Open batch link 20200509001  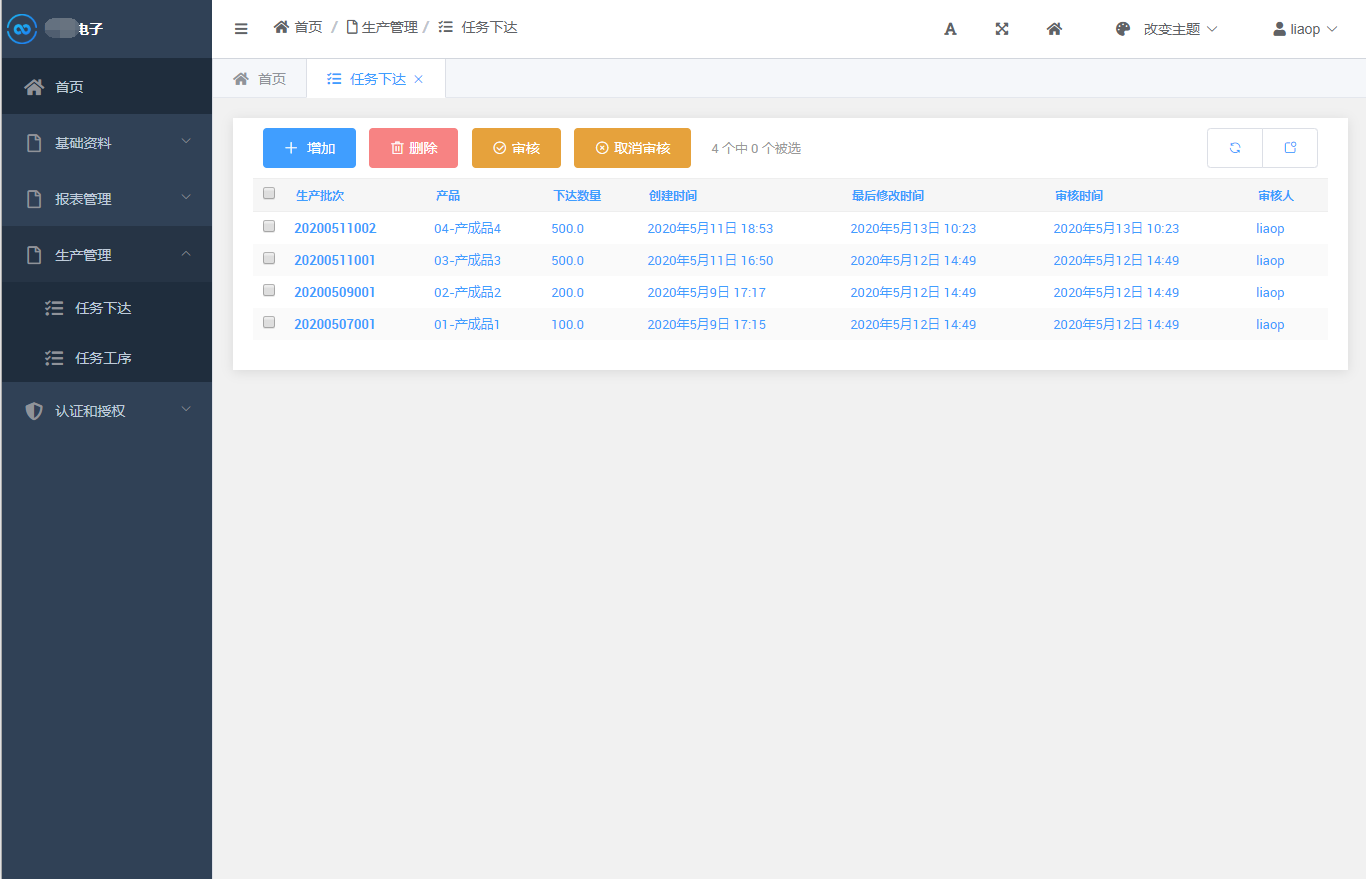(x=335, y=292)
